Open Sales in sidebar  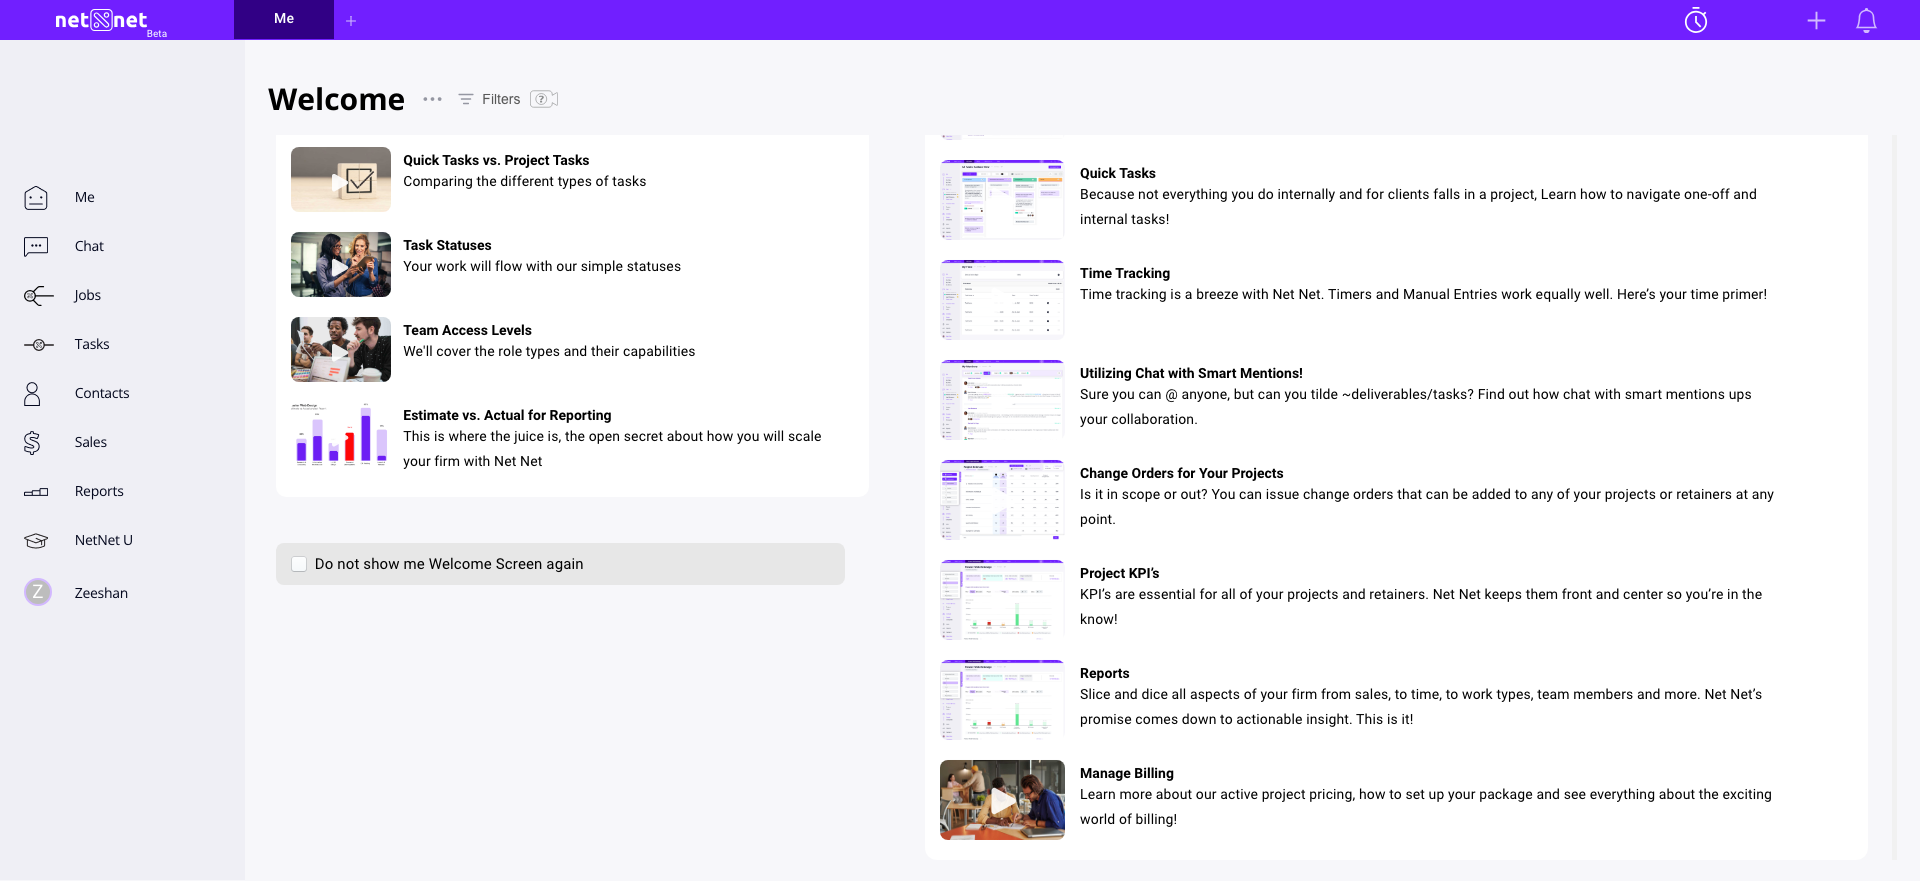[x=91, y=443]
